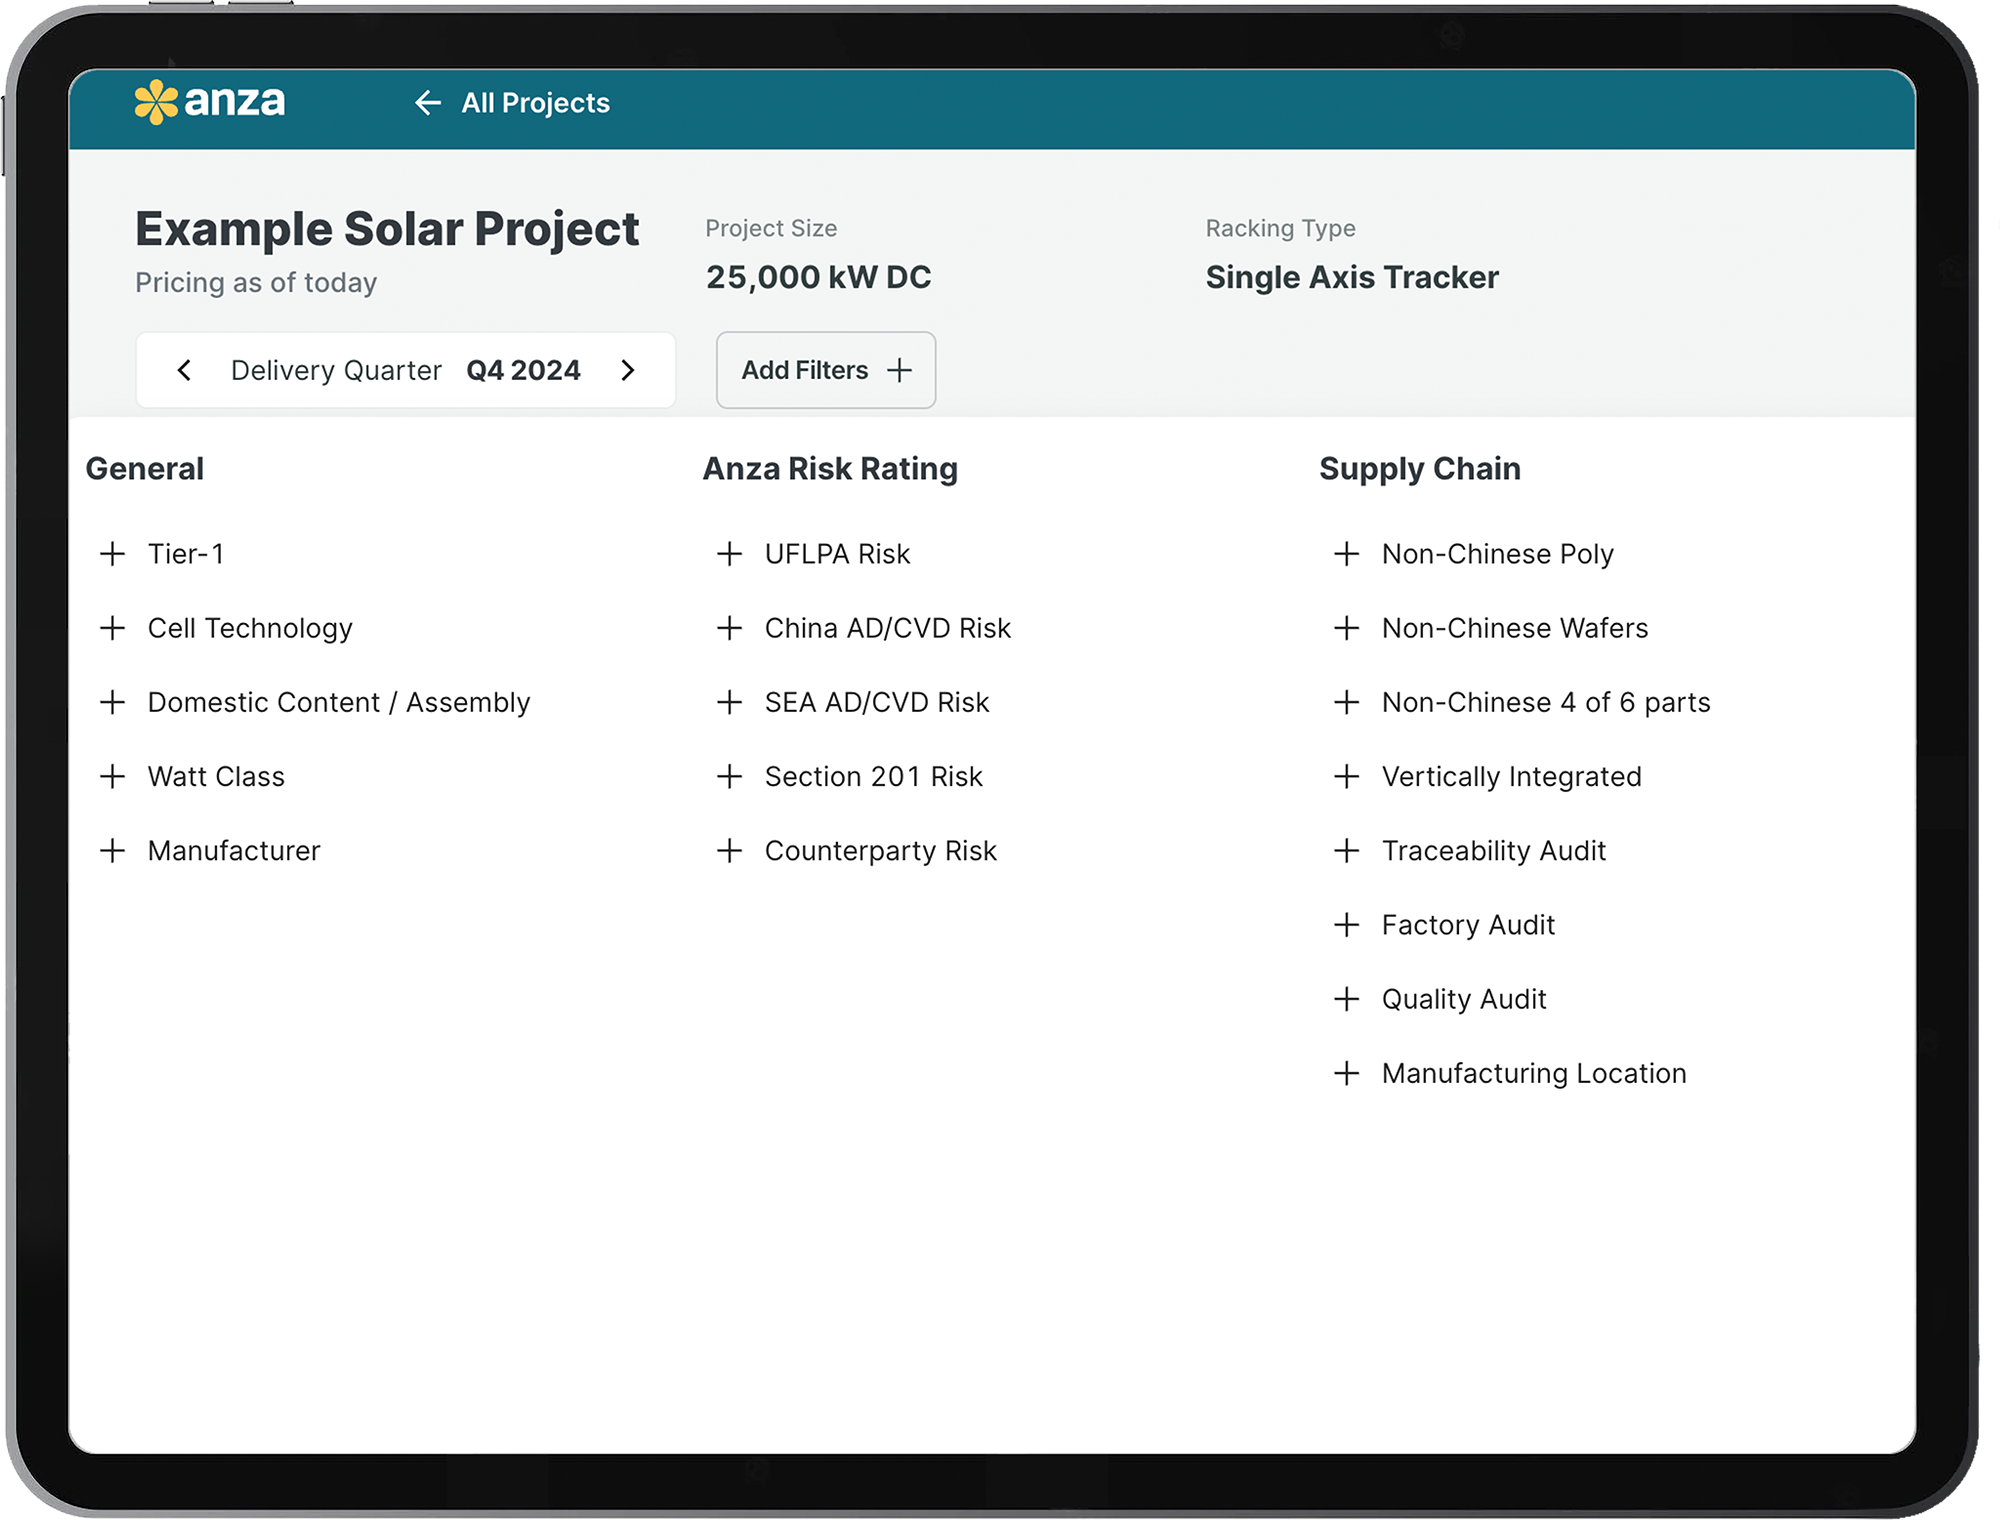Click the plus icon beside Quality Audit
This screenshot has height=1520, width=2000.
pos(1347,998)
